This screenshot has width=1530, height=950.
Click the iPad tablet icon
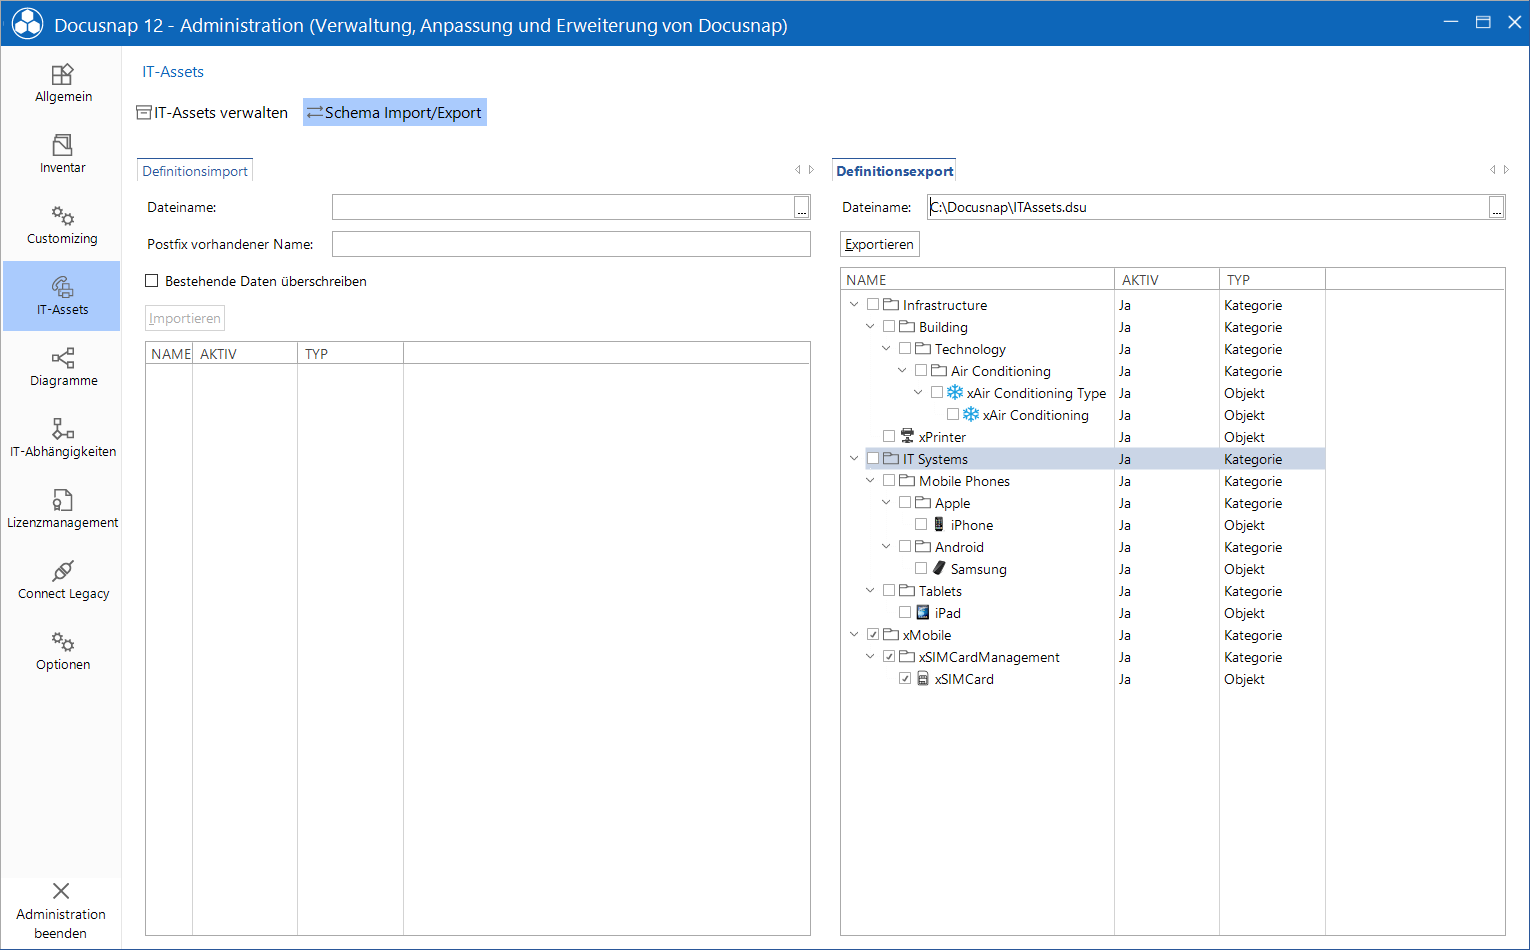(923, 612)
